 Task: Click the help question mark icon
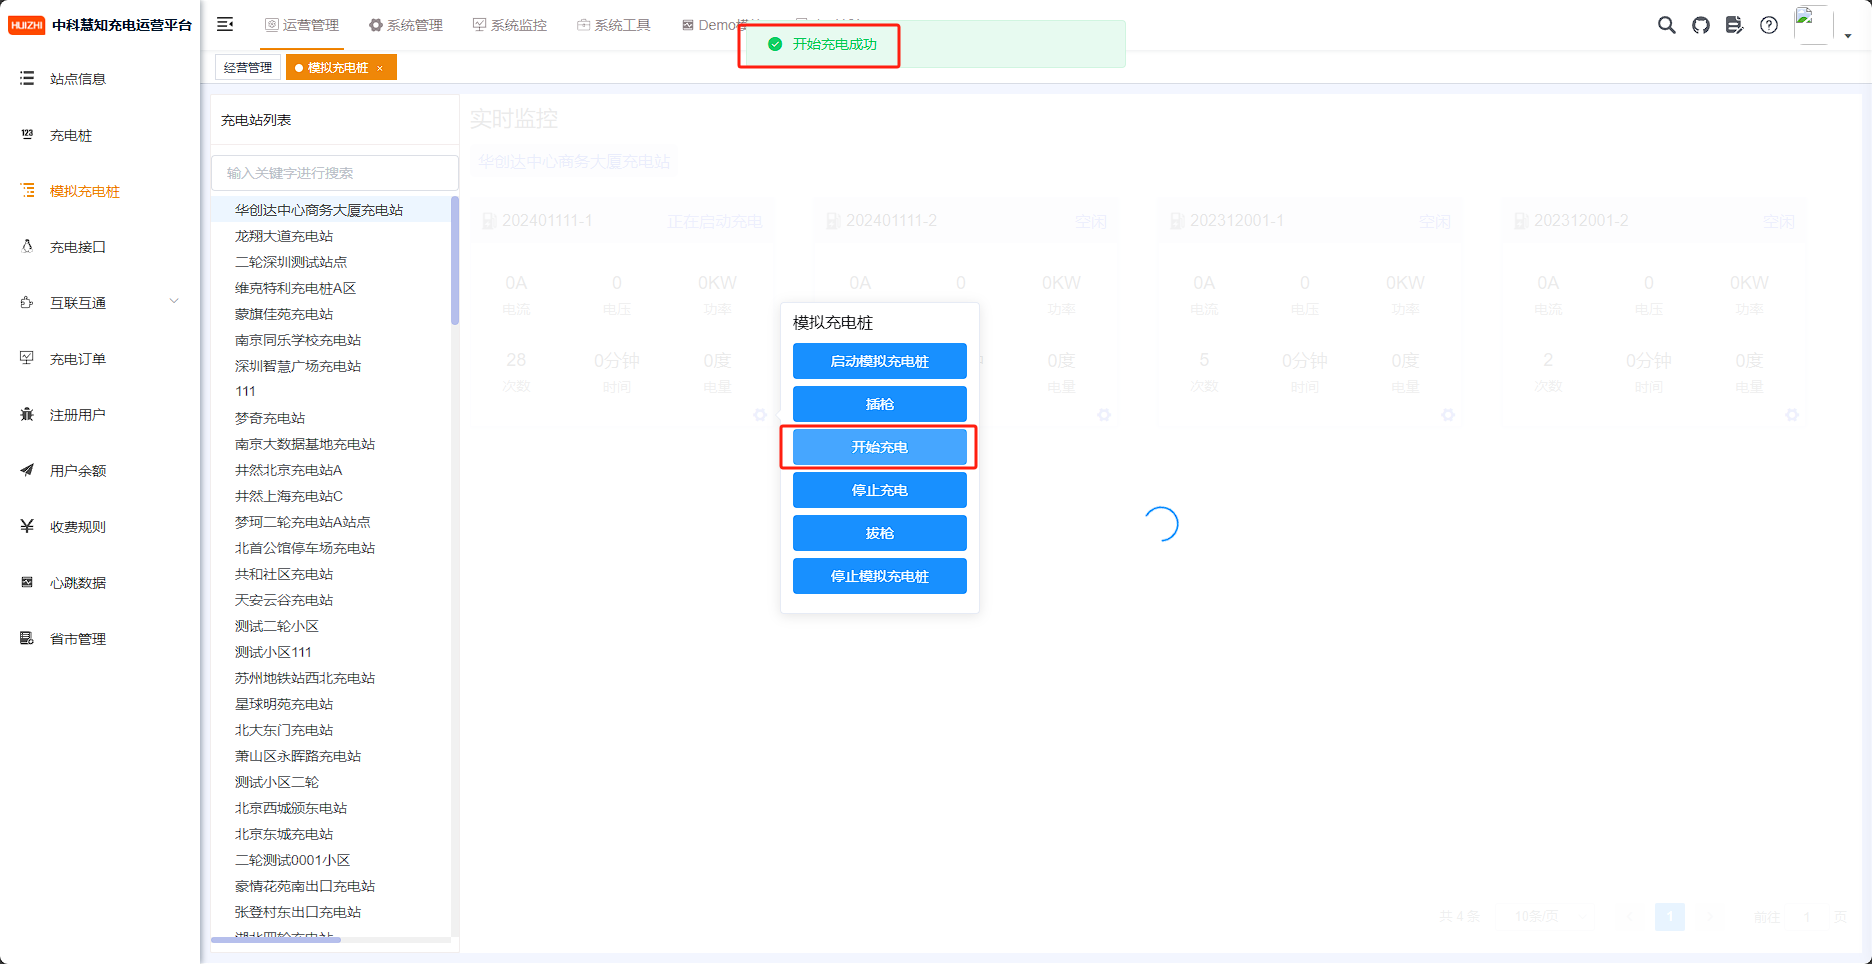point(1769,25)
